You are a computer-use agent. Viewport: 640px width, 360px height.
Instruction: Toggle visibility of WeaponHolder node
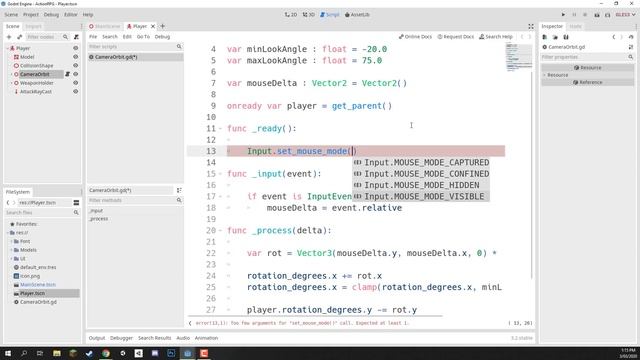[x=76, y=83]
